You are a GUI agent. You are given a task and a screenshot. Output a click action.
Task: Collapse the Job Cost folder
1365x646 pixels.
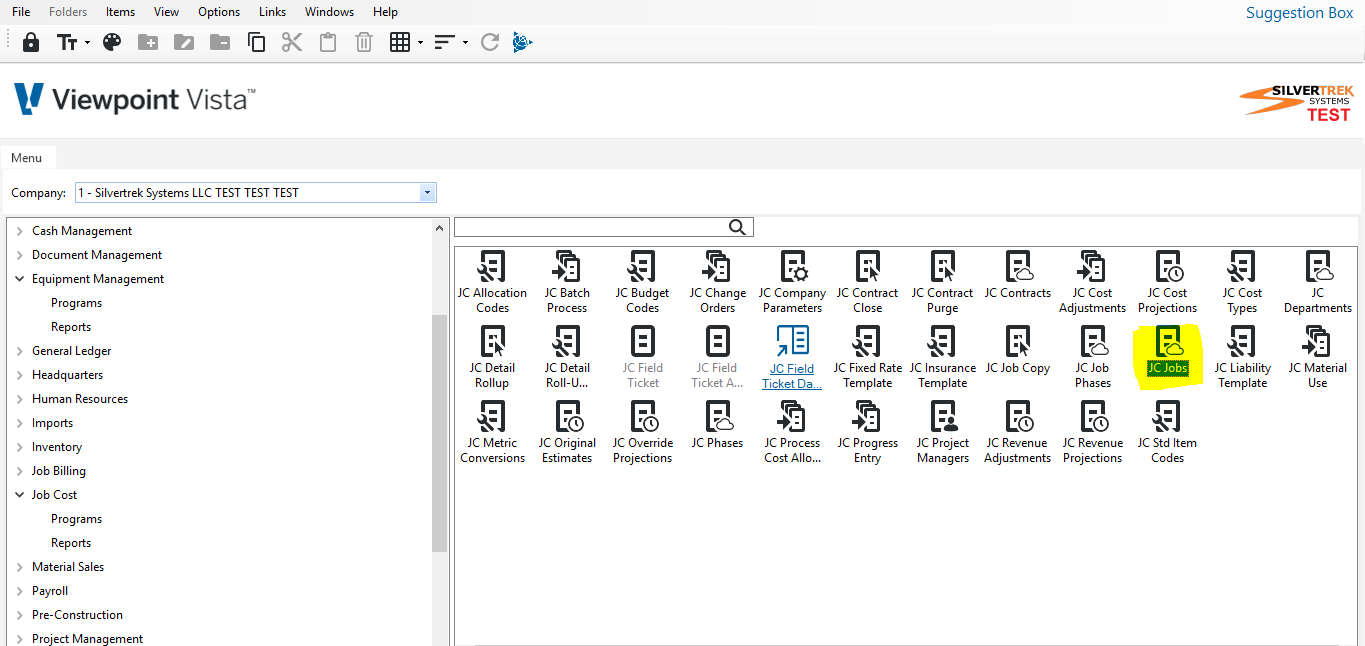[x=19, y=495]
